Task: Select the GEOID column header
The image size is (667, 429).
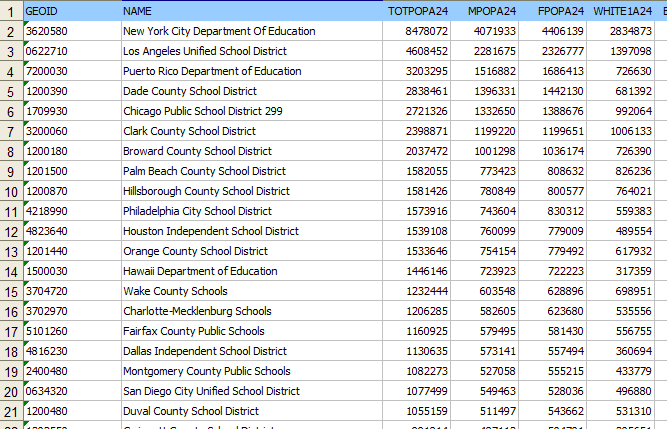Action: (x=70, y=11)
